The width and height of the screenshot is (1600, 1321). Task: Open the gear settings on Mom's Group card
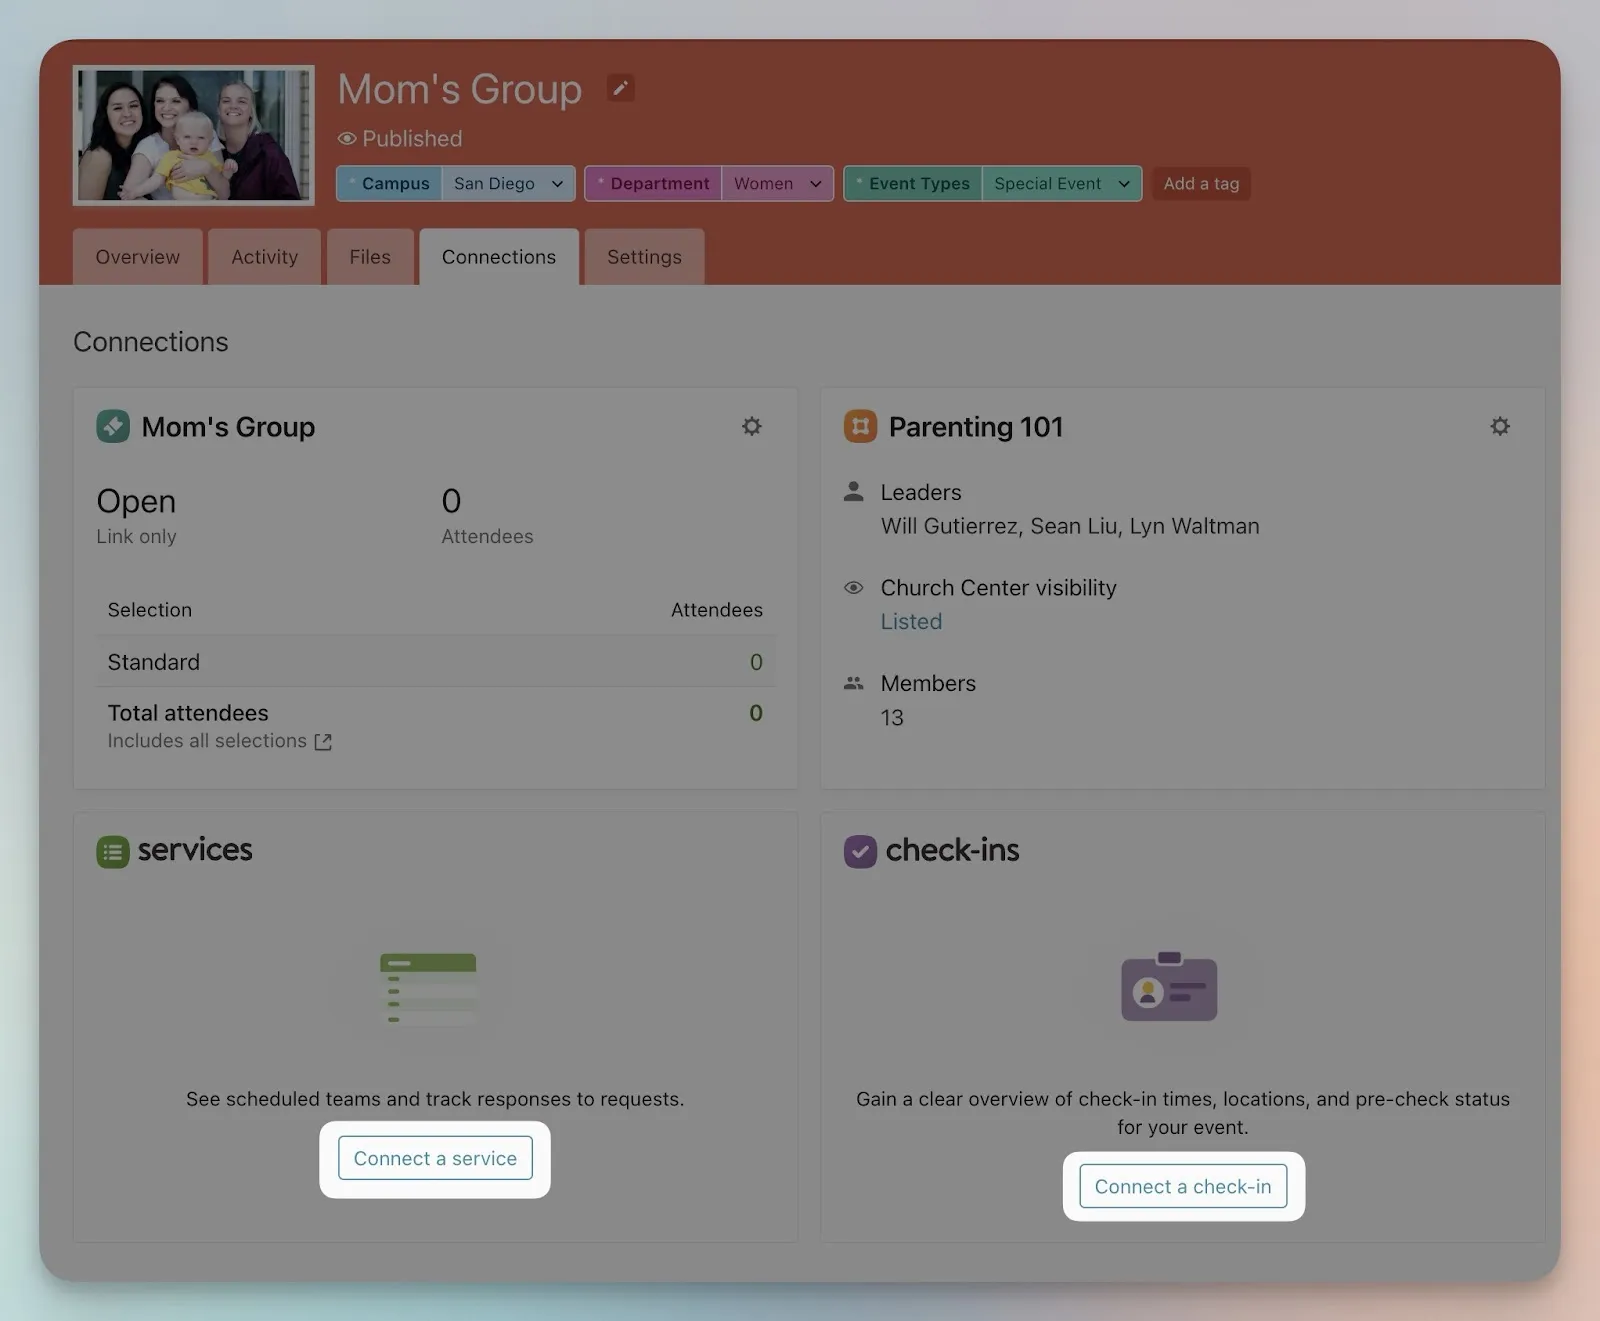point(751,427)
